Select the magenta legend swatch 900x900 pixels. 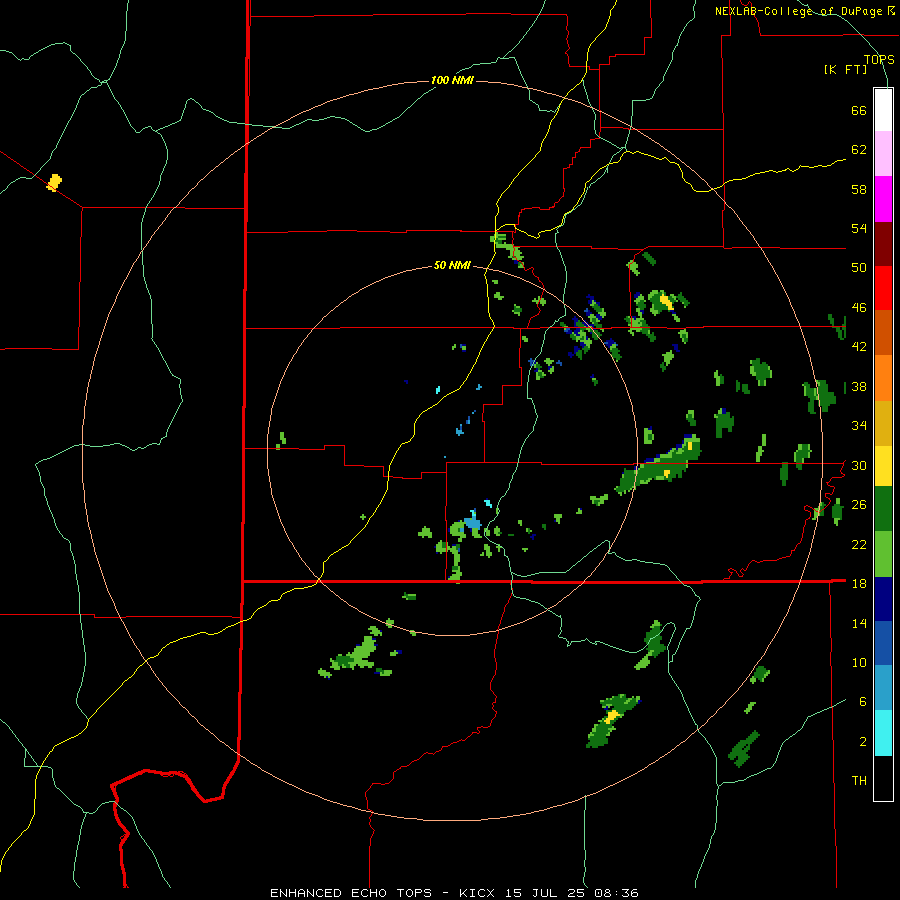pyautogui.click(x=883, y=199)
